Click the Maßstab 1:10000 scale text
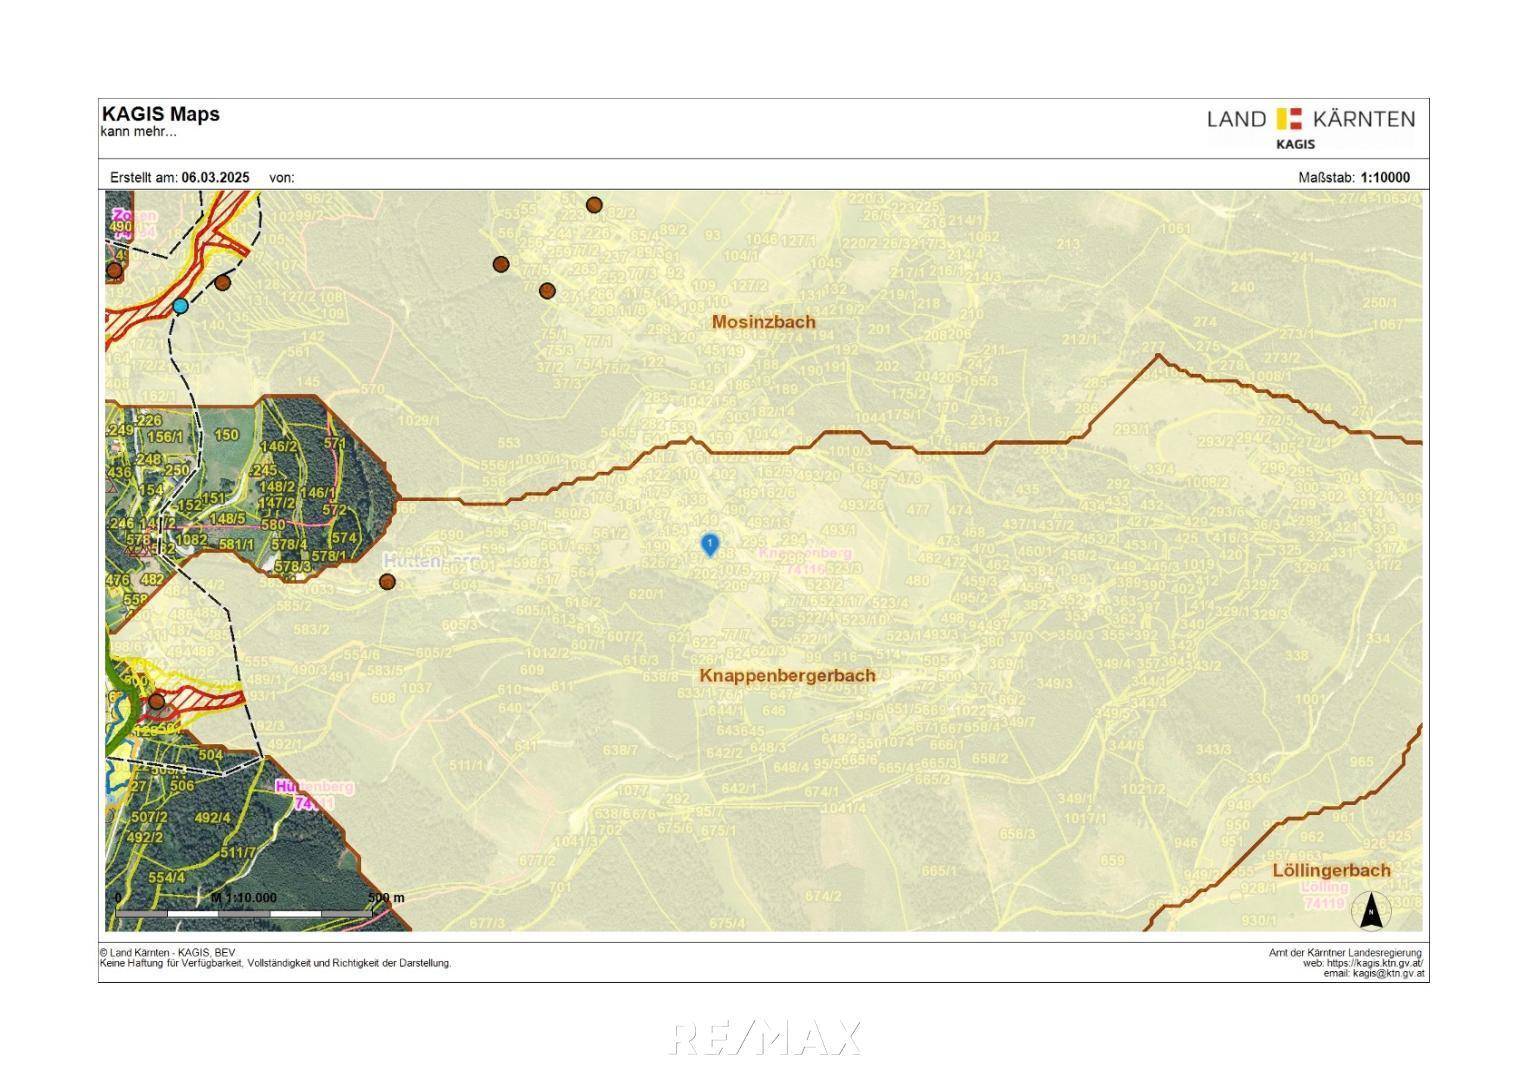The image size is (1527, 1080). click(x=1354, y=177)
